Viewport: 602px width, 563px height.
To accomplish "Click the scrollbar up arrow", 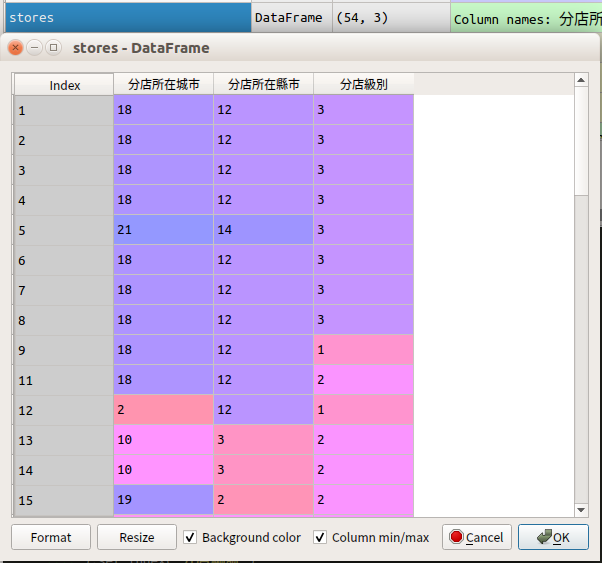I will click(x=581, y=80).
